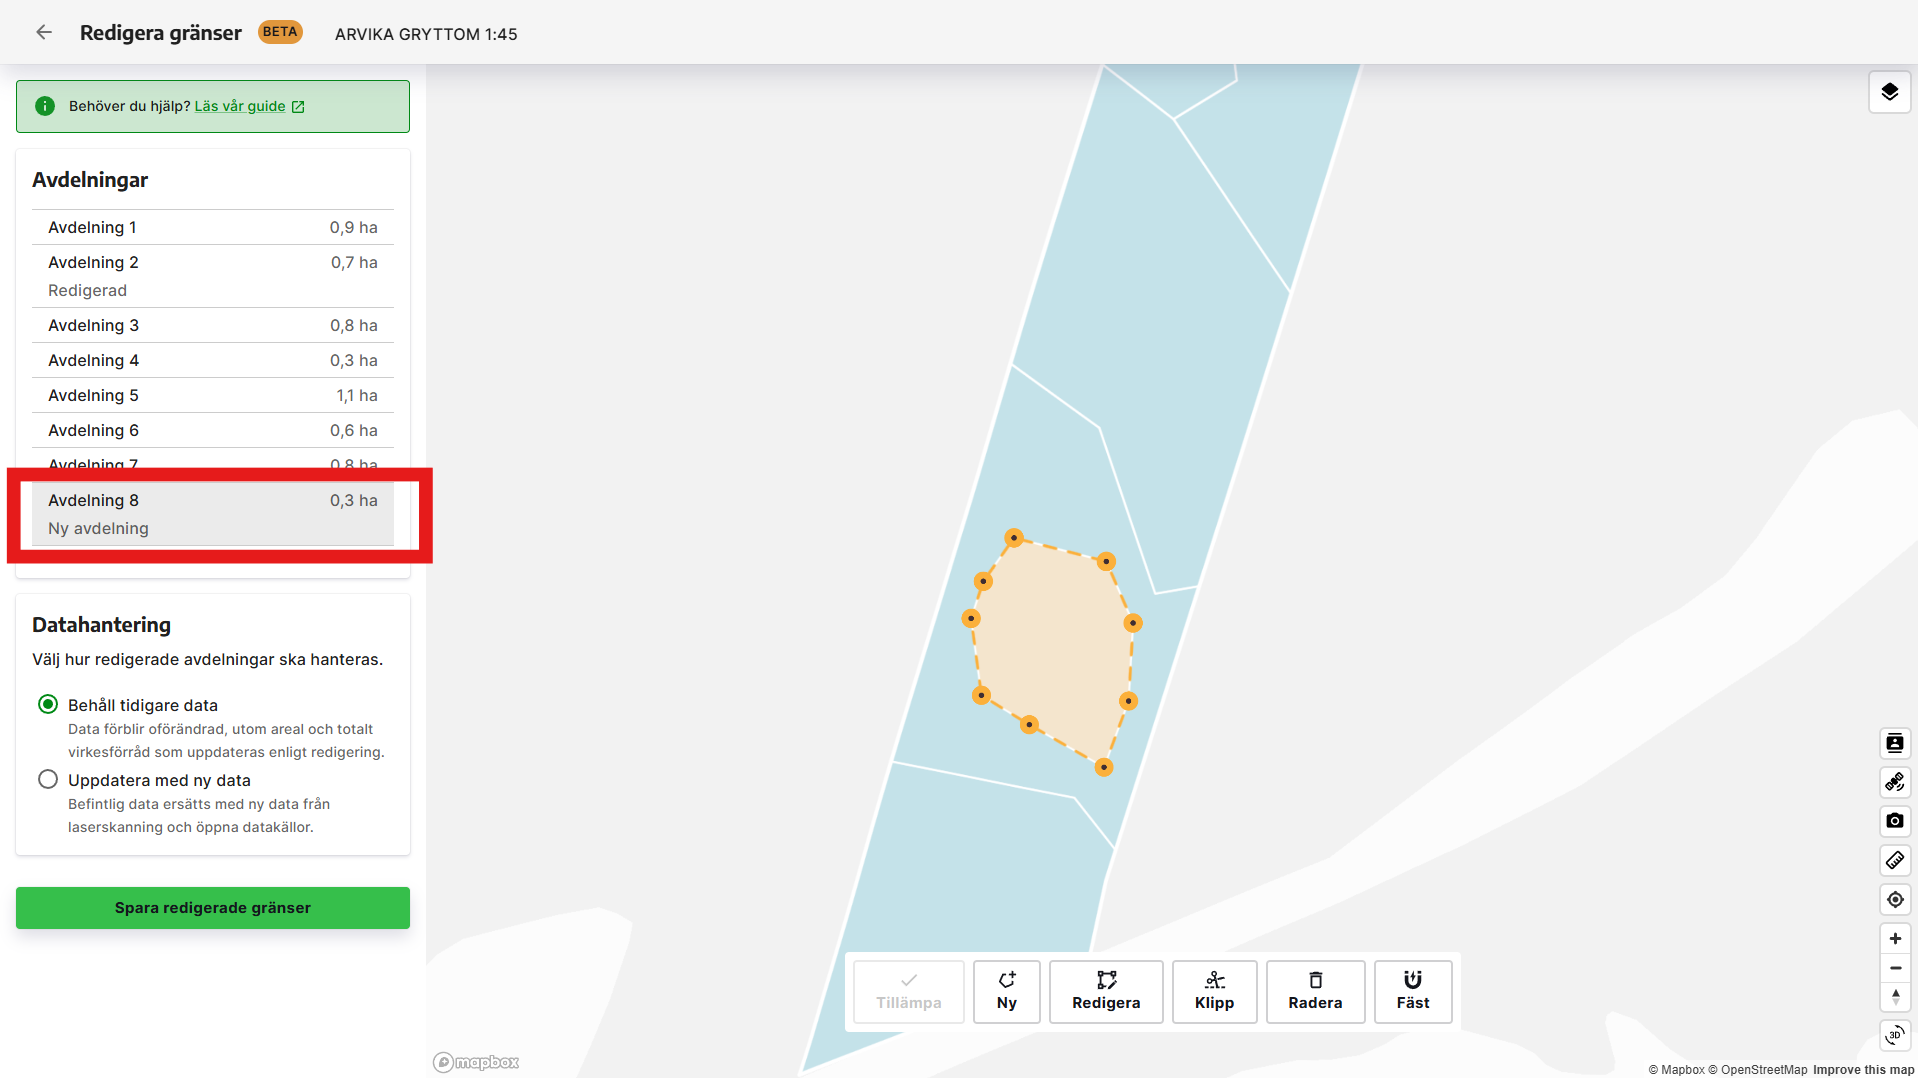Screen dimensions: 1918x1078
Task: Open the map layers selector
Action: [x=1889, y=92]
